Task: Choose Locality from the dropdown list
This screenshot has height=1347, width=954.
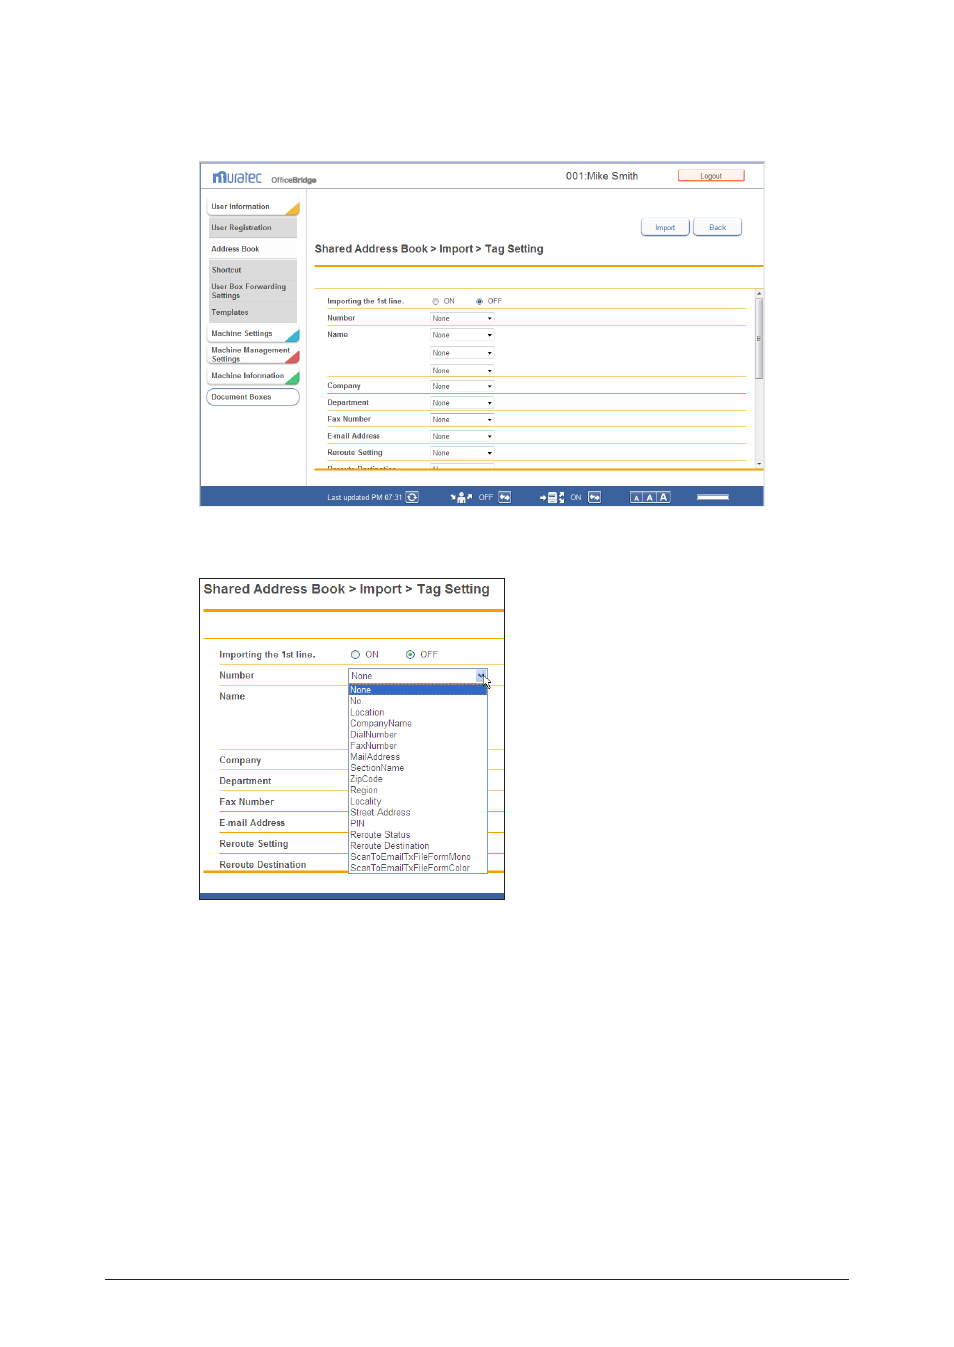Action: [x=417, y=801]
